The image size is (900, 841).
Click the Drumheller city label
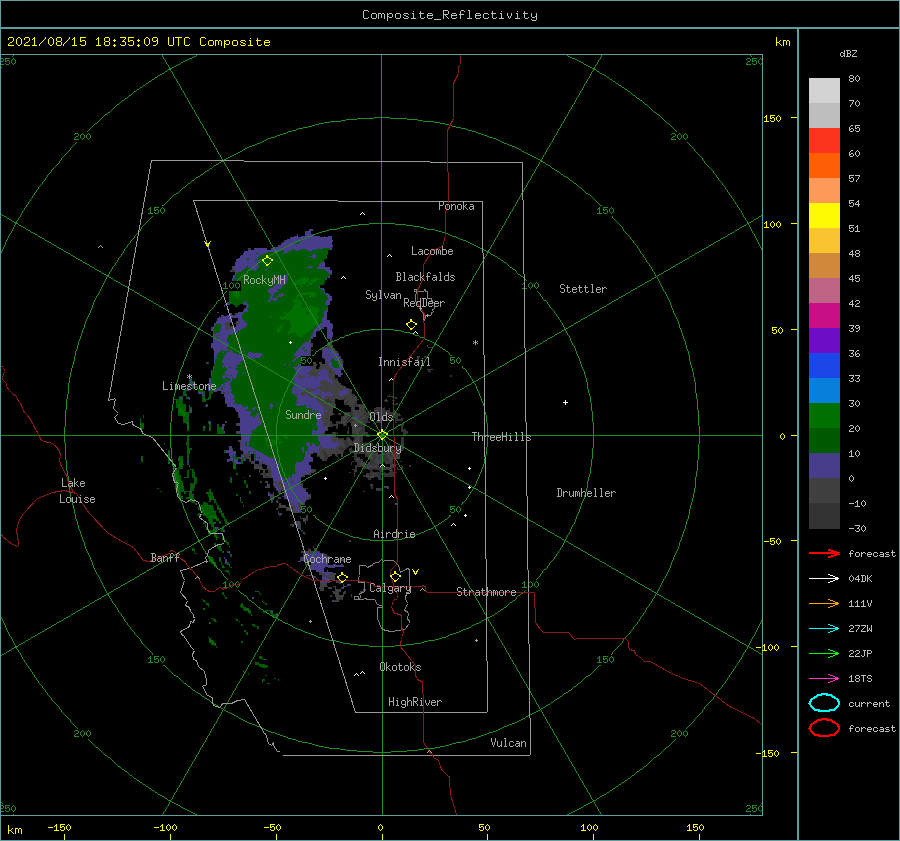click(586, 493)
